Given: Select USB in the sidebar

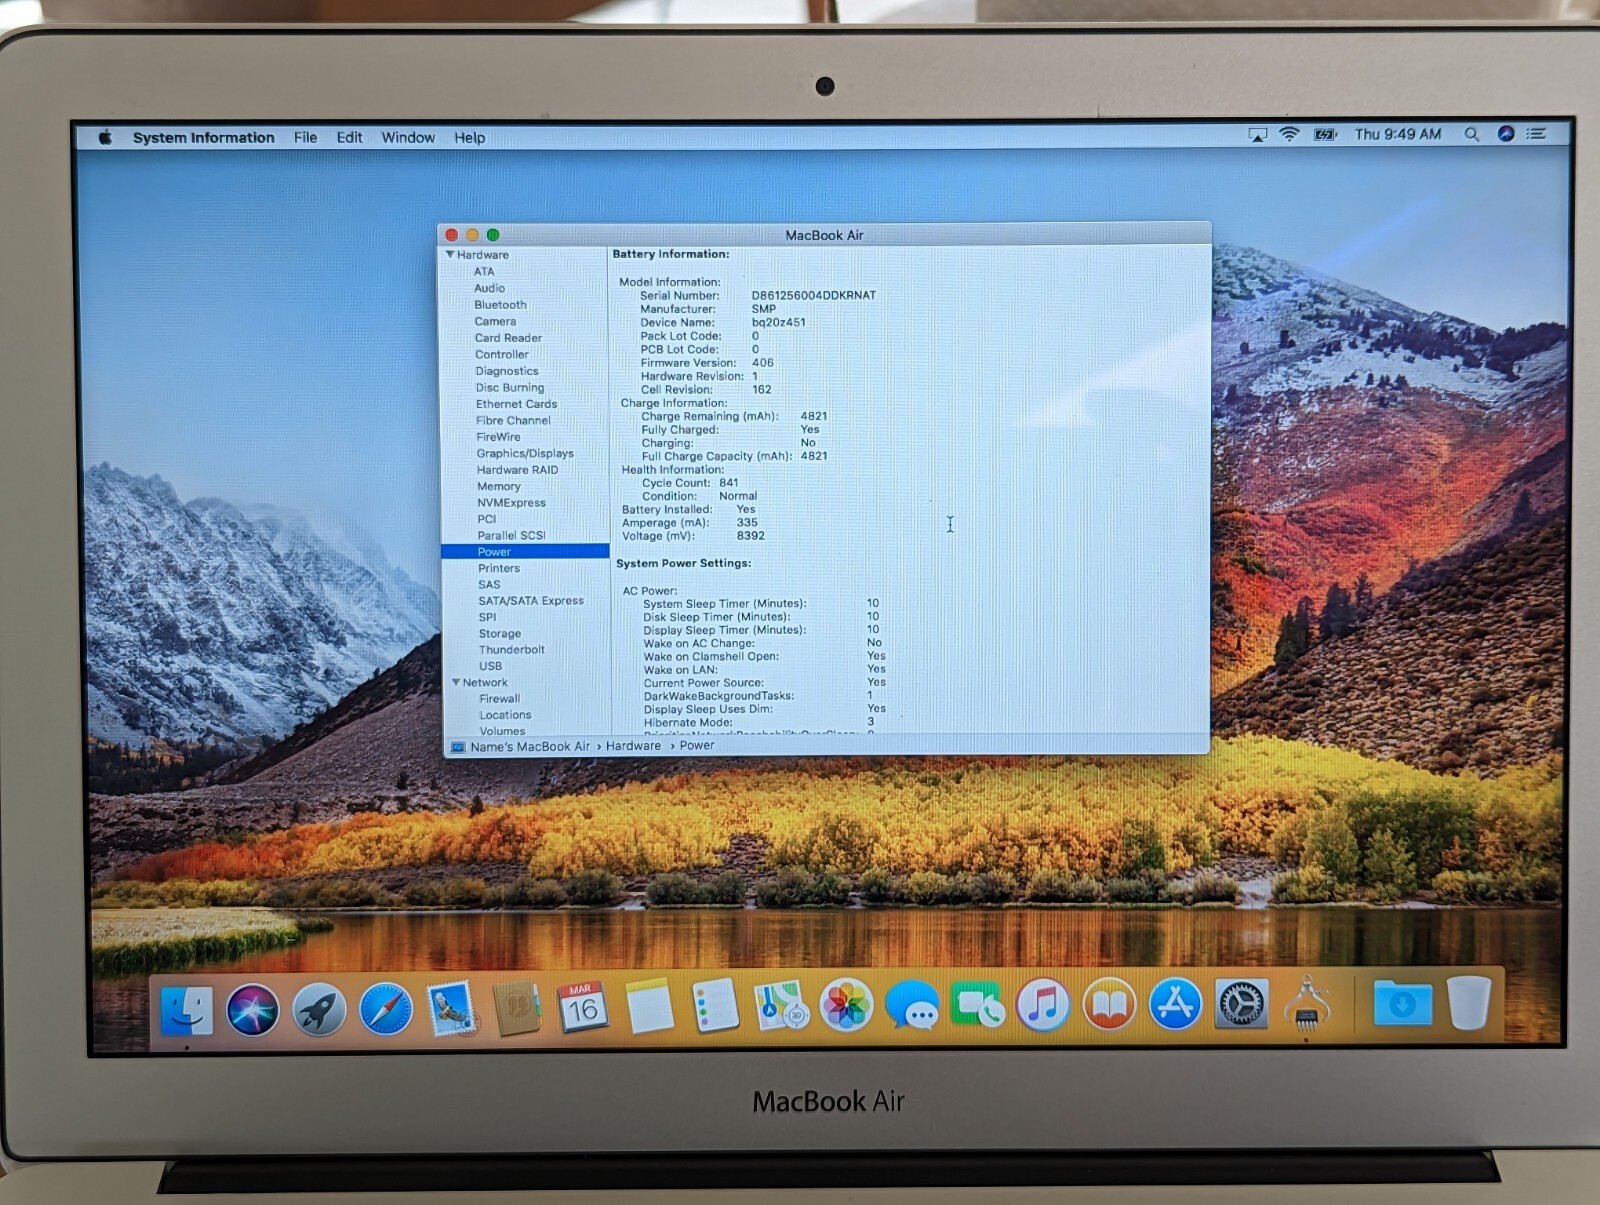Looking at the screenshot, I should pos(490,666).
